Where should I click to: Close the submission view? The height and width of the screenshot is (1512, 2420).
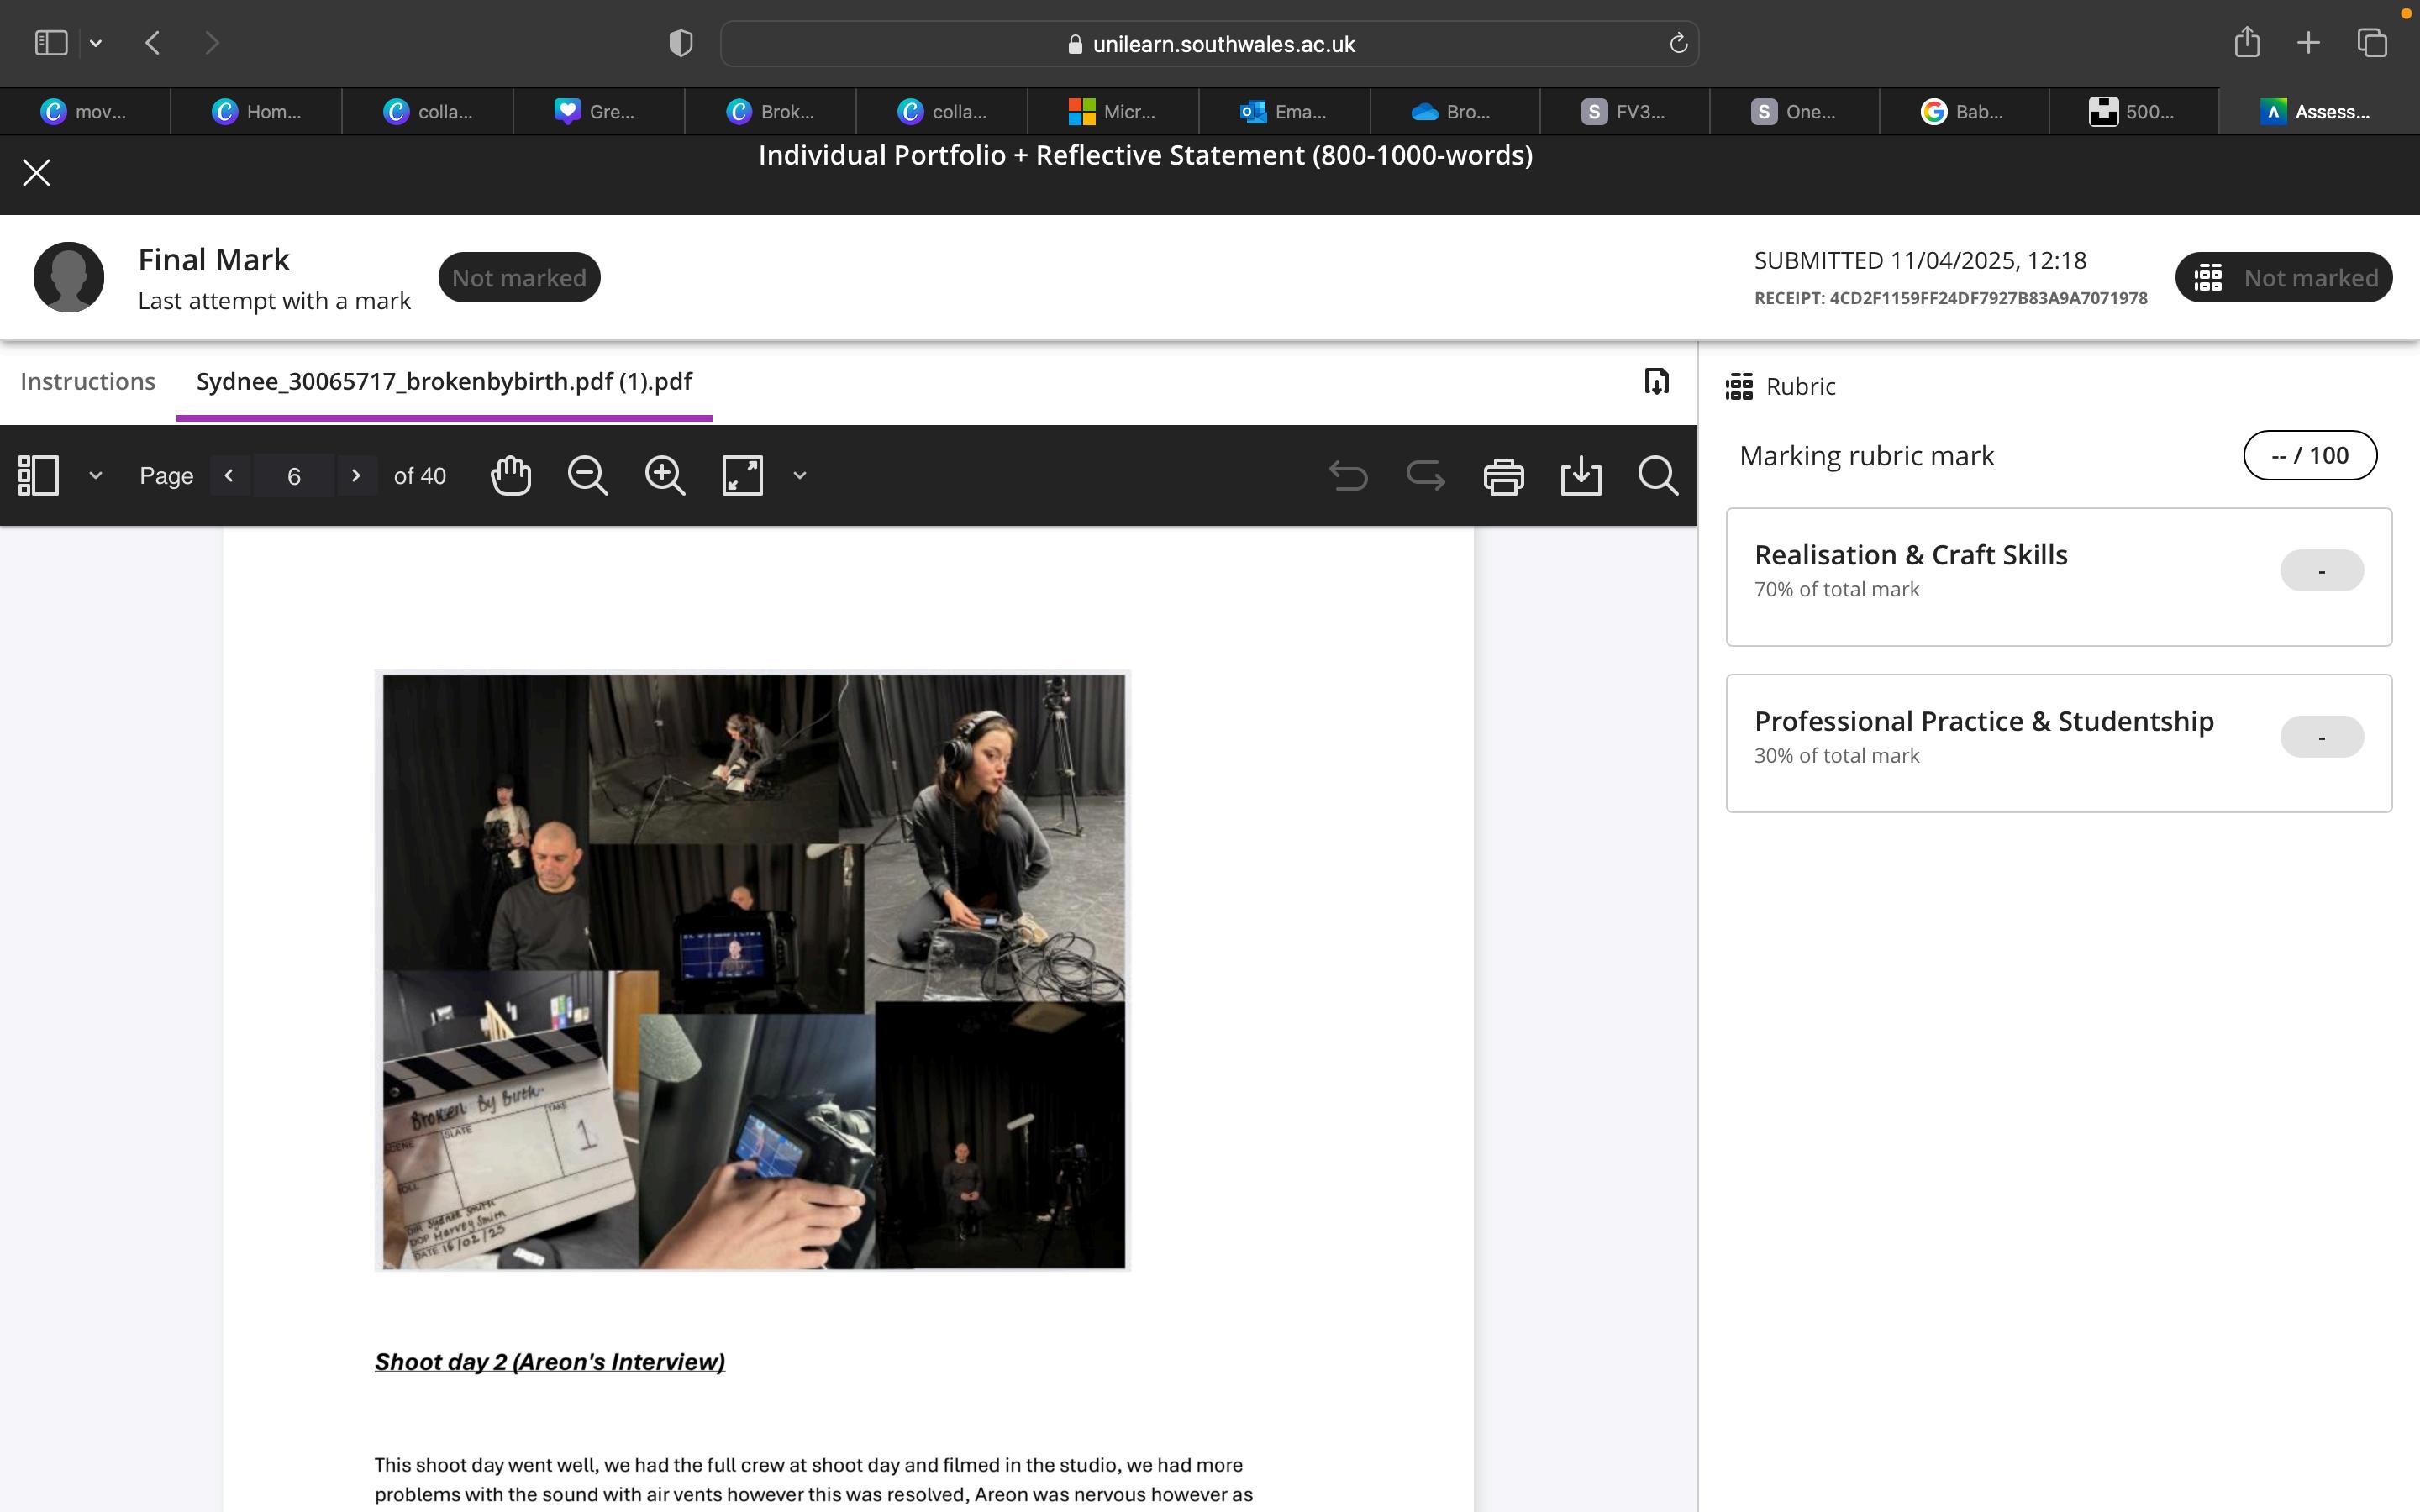tap(37, 173)
